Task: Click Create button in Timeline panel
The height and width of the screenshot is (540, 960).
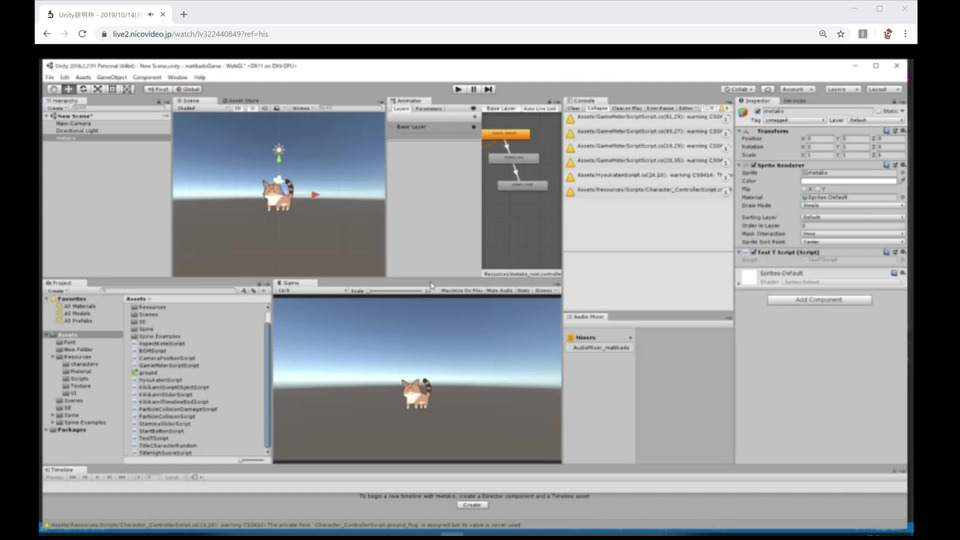Action: tap(472, 505)
